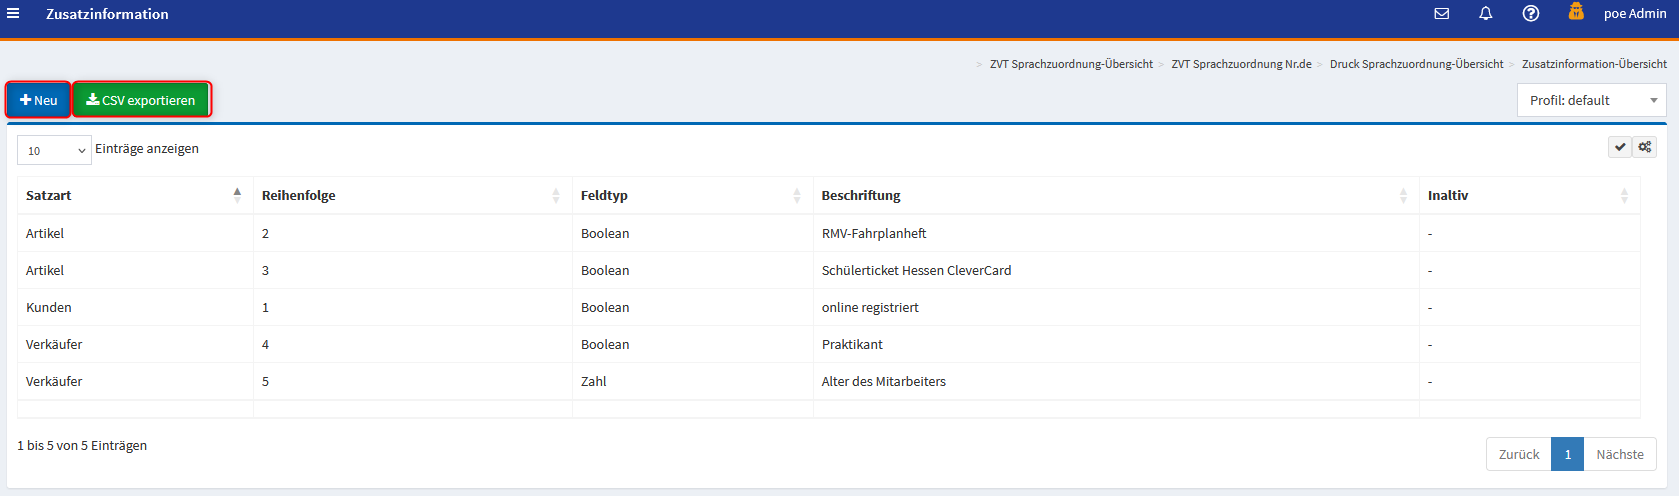Click the help question mark icon
Screen dimensions: 1679x496
click(x=1530, y=13)
